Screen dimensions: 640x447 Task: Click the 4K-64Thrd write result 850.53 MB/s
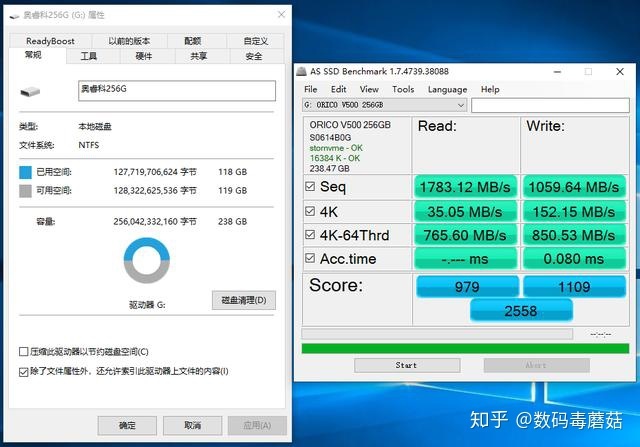[x=574, y=235]
